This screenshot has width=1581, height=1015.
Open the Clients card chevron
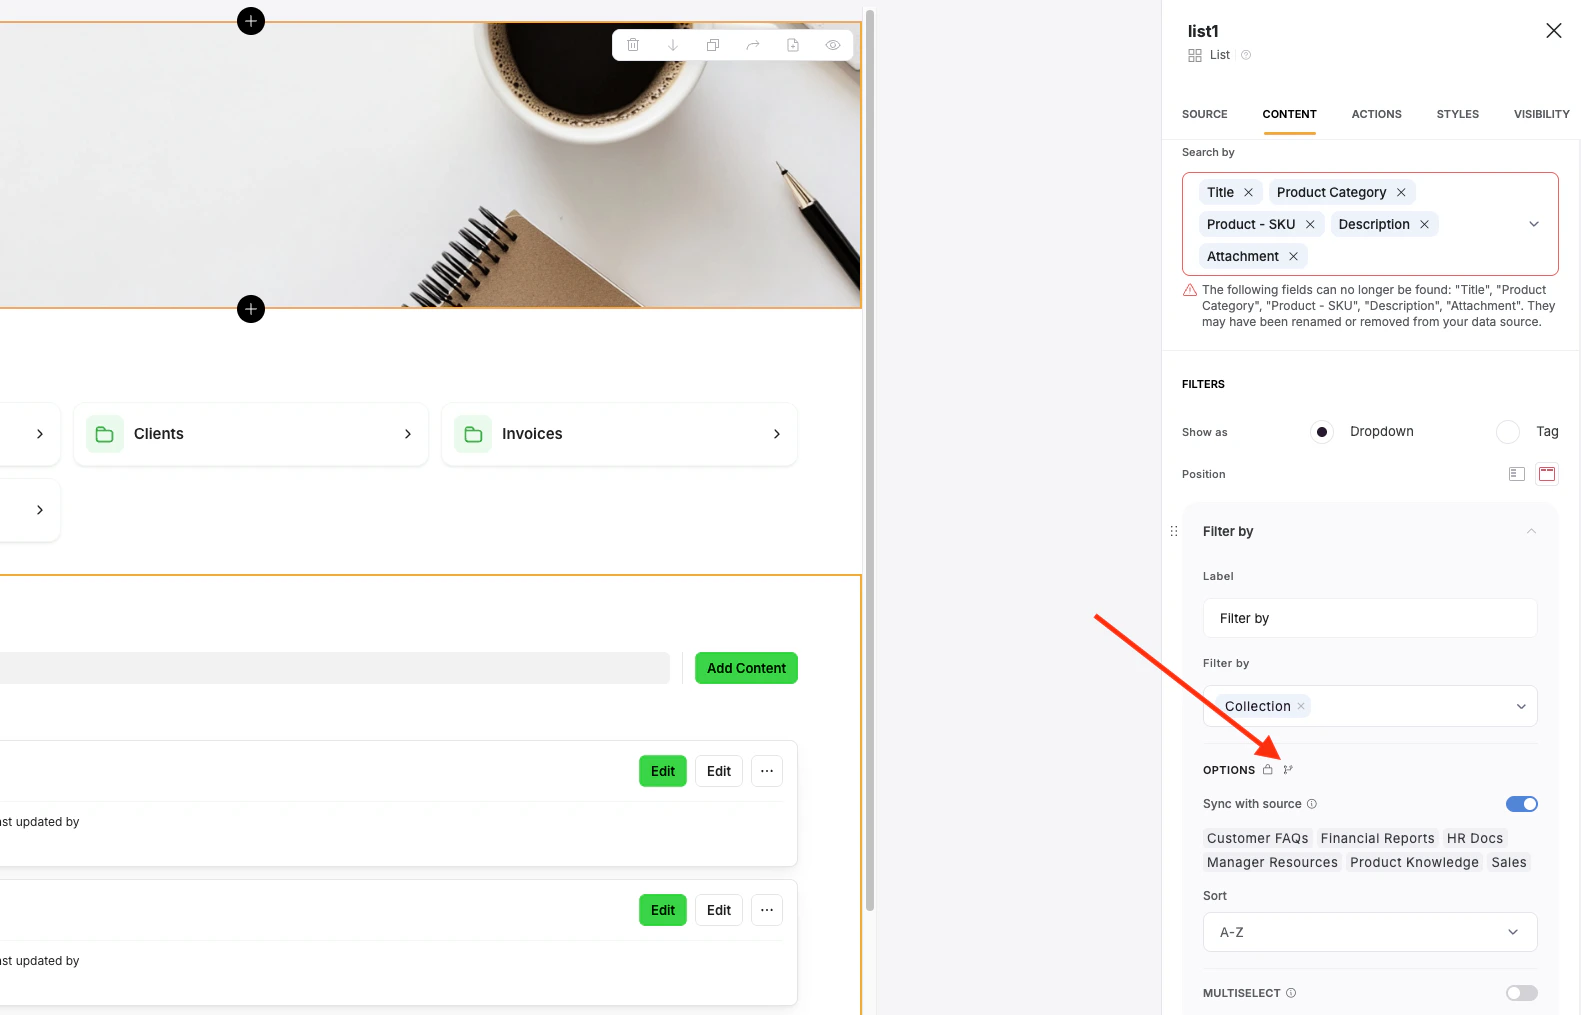coord(408,434)
